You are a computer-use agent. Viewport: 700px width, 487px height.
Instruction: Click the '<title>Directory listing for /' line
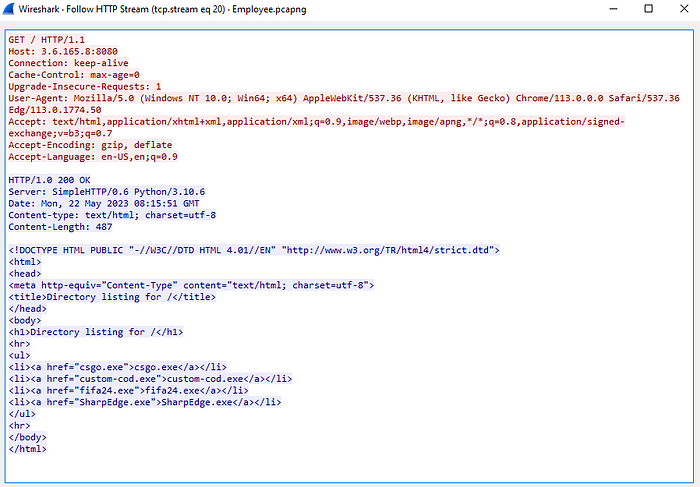click(x=112, y=297)
